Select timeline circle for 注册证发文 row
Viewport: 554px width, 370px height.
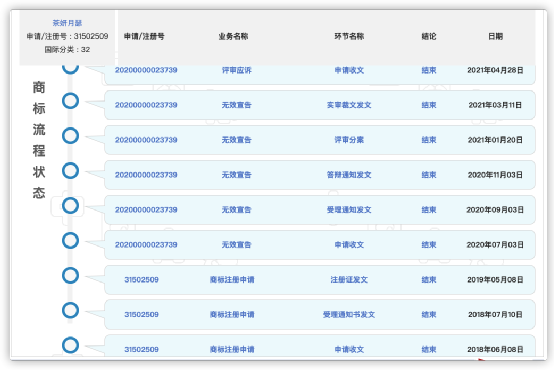pyautogui.click(x=70, y=275)
